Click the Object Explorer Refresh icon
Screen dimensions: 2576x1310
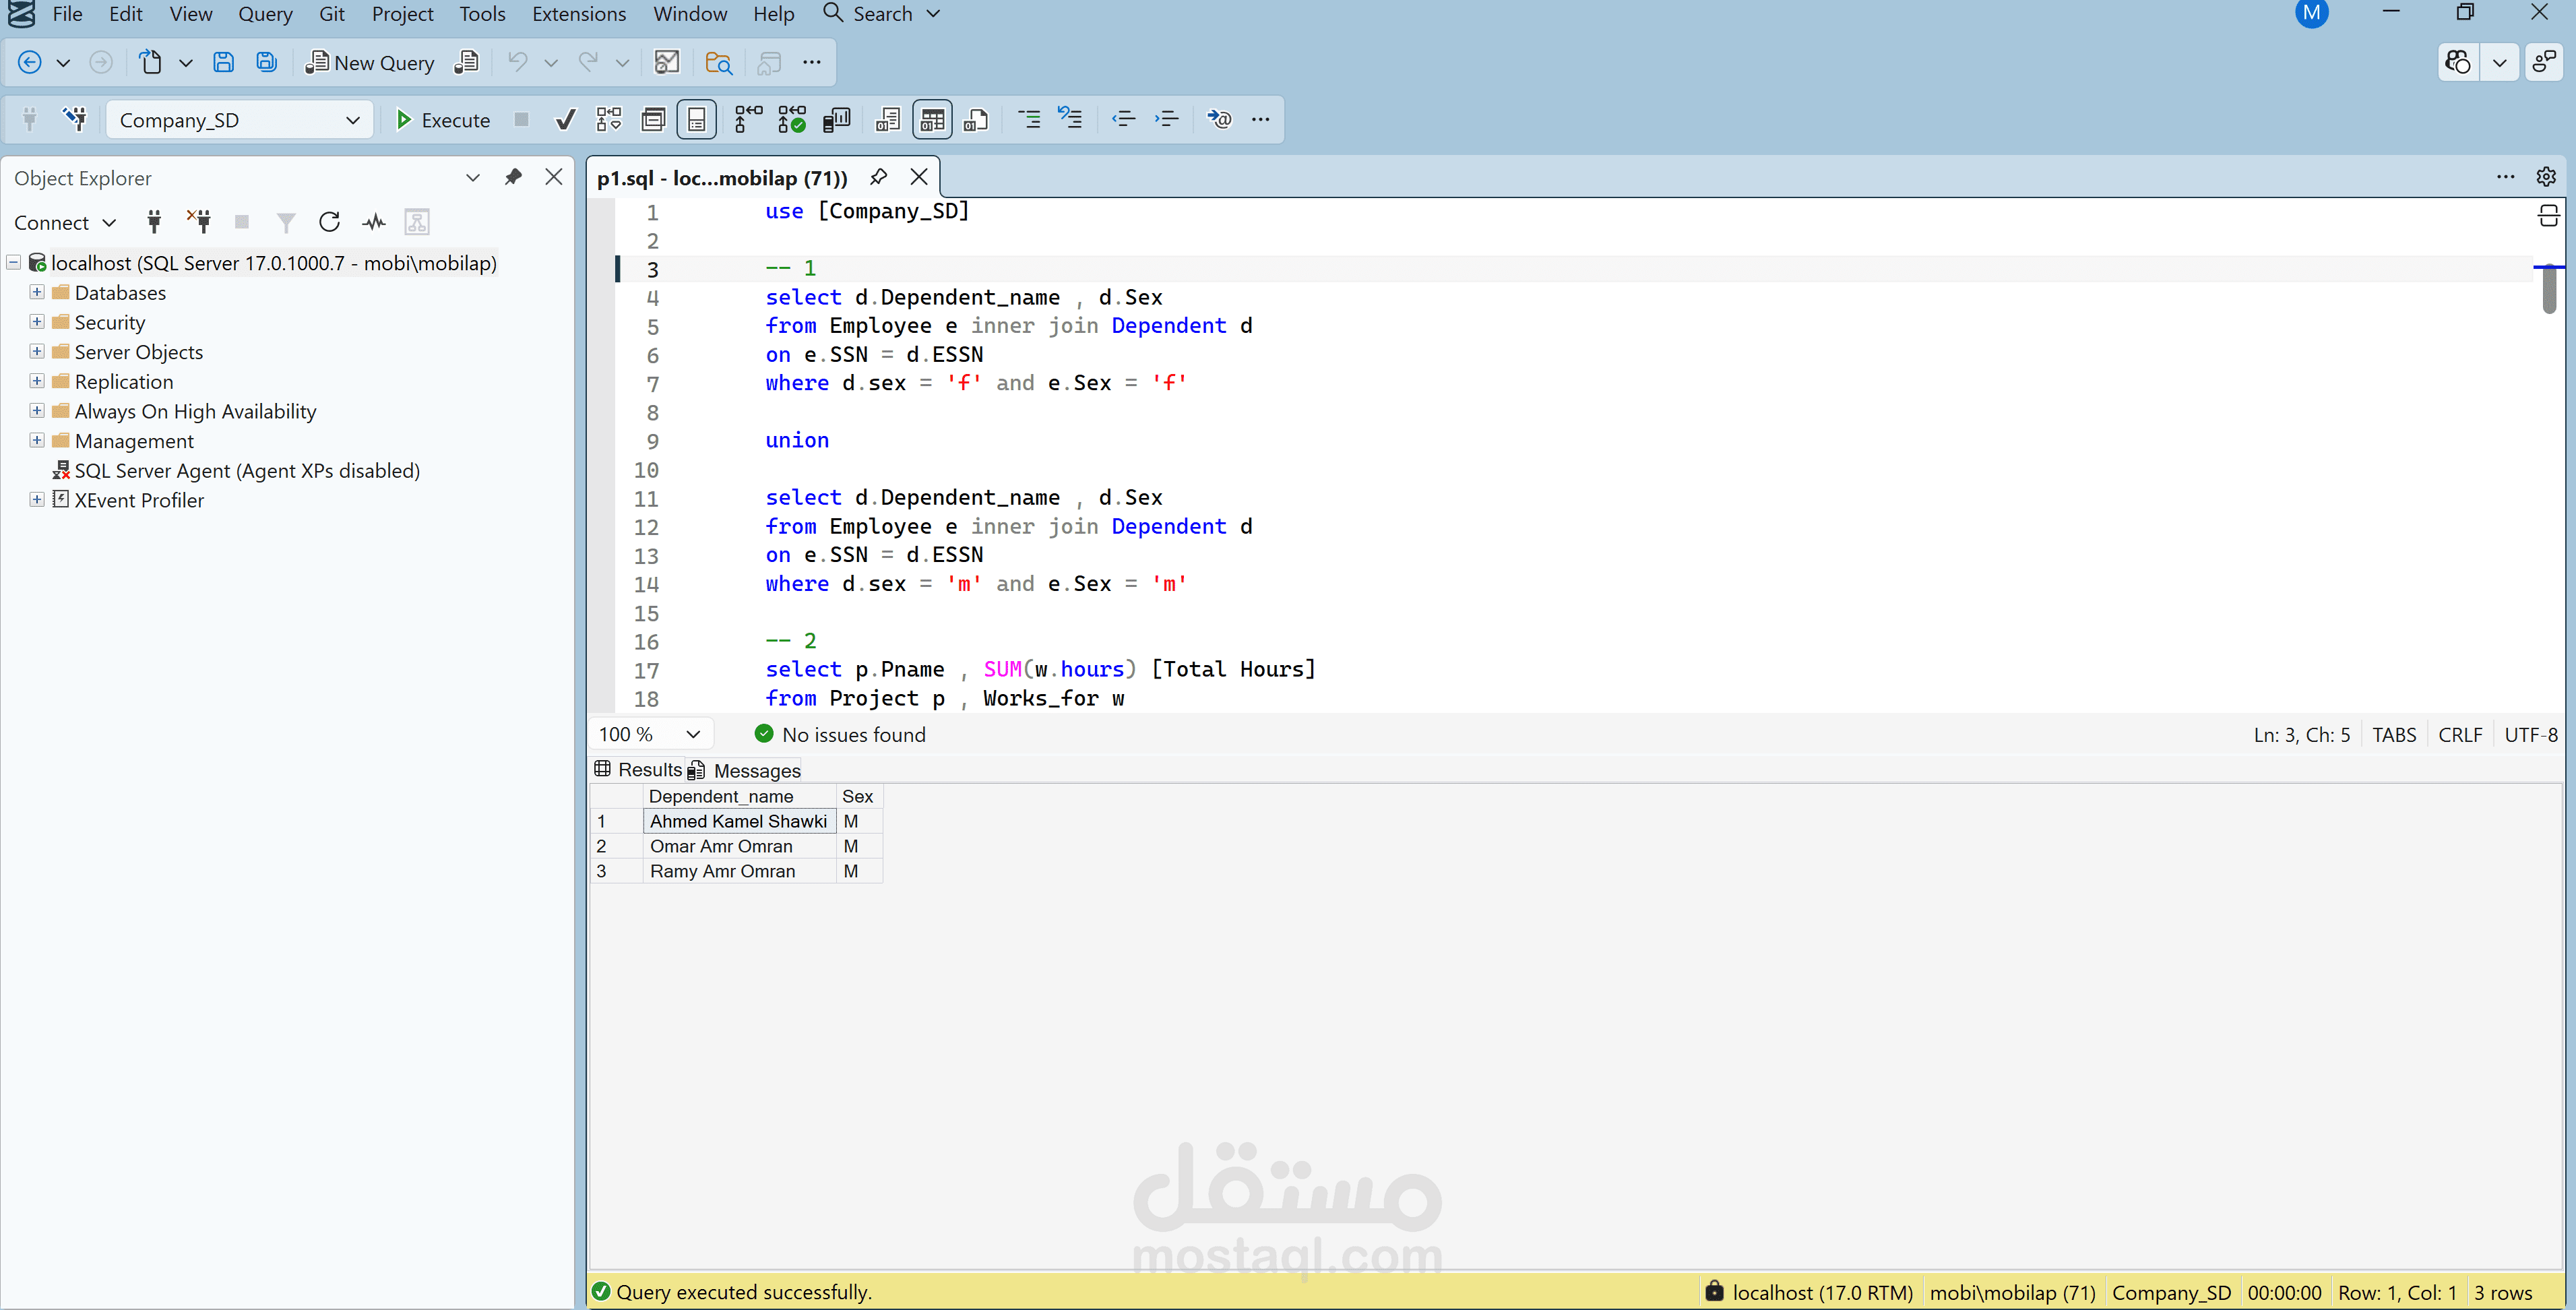[x=329, y=222]
